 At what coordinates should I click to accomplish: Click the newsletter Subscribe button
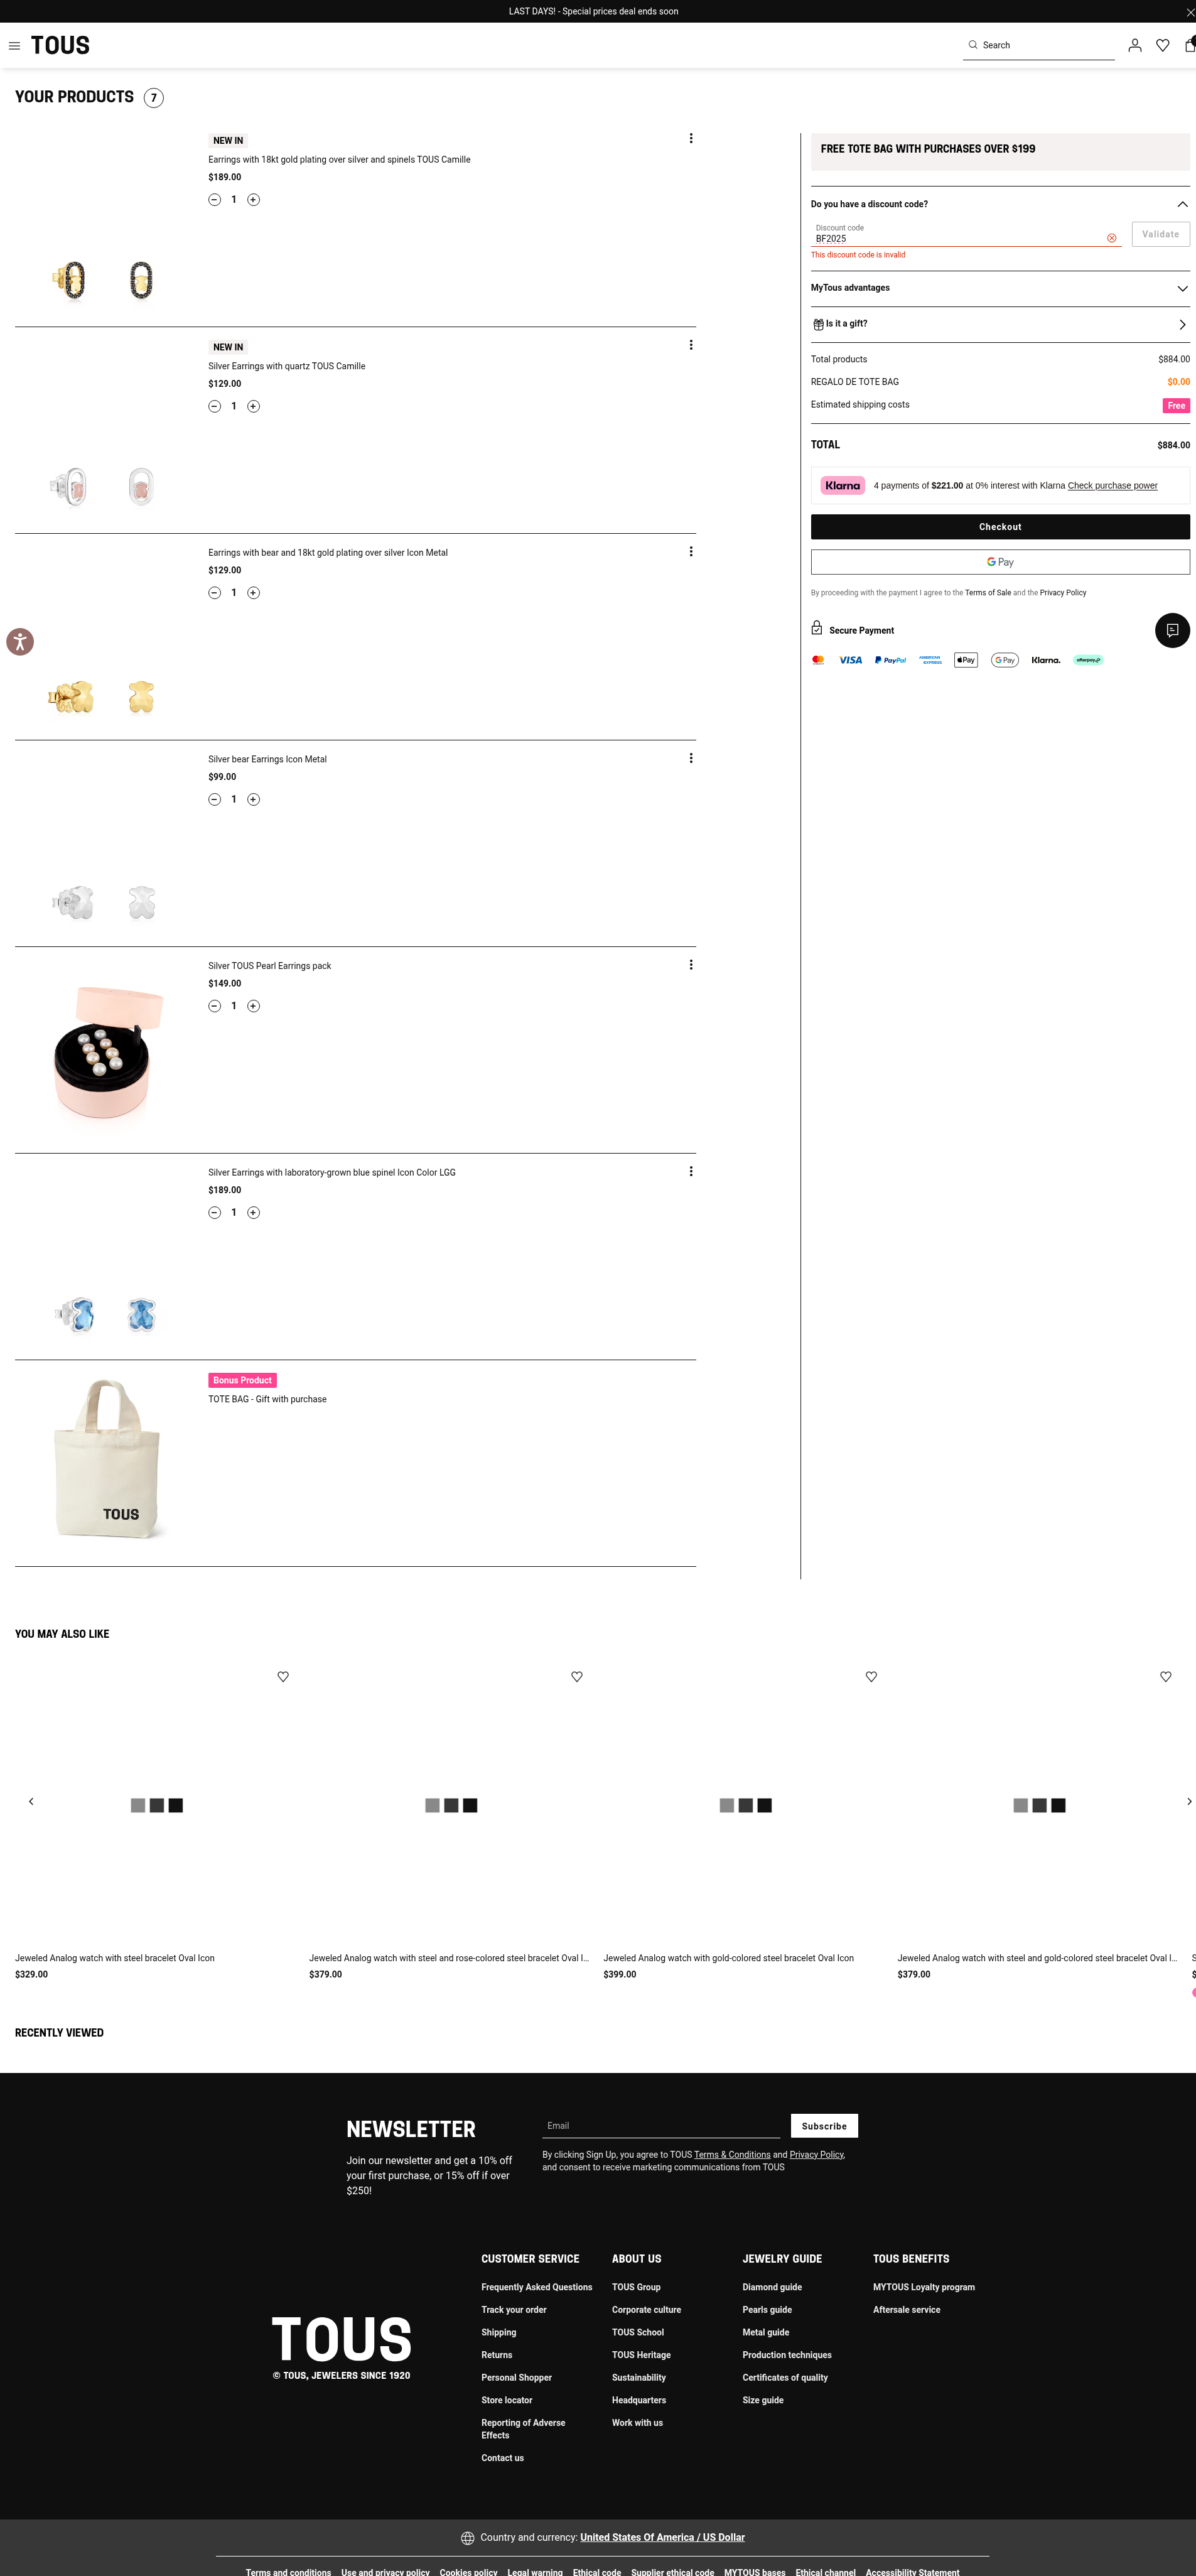tap(824, 2126)
